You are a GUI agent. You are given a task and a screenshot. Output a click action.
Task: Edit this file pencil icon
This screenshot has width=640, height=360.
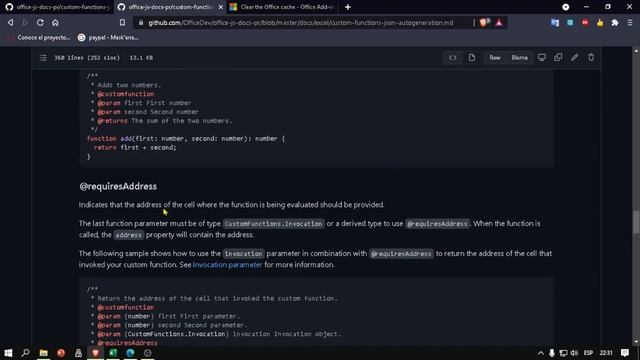[574, 58]
